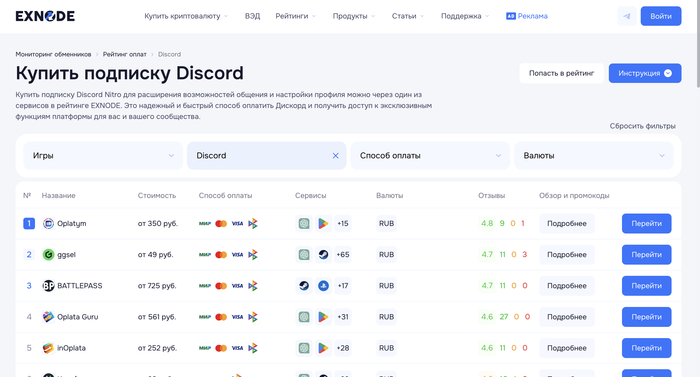700x377 pixels.
Task: Click the MIR payment icon in Oplatym row
Action: tap(205, 223)
